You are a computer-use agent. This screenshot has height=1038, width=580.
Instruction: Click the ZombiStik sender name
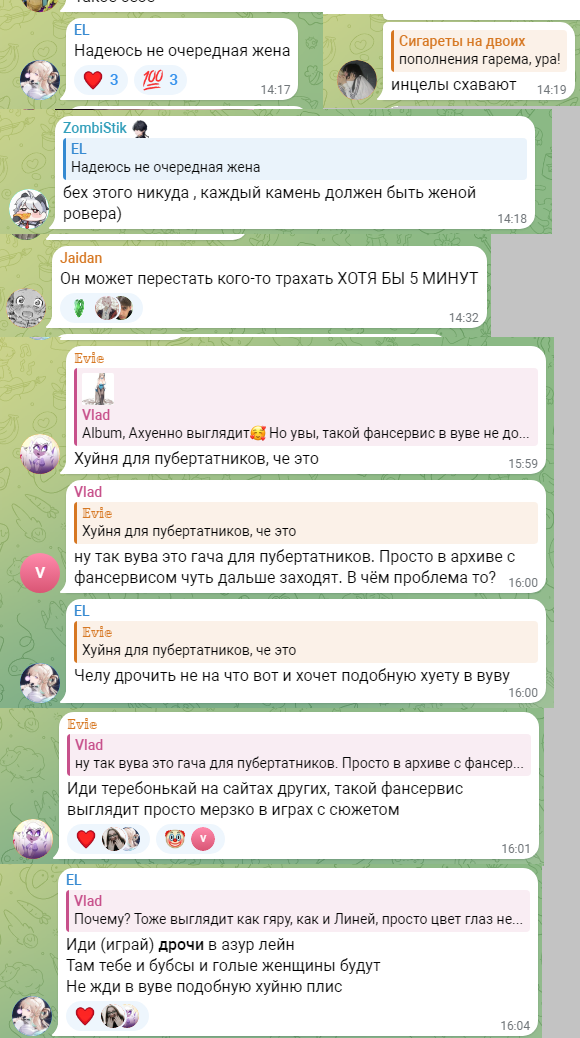pyautogui.click(x=95, y=128)
